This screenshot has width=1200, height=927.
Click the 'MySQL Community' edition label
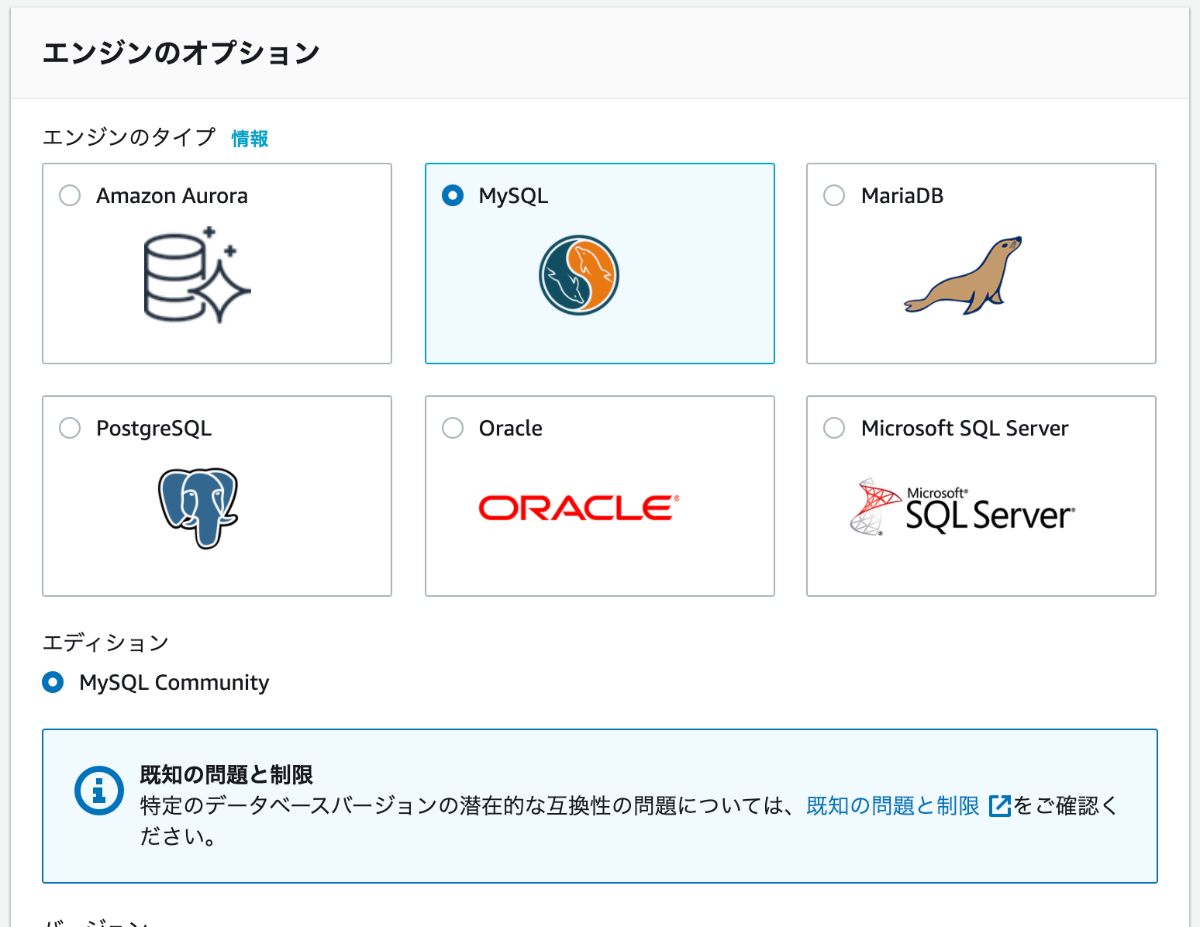174,683
